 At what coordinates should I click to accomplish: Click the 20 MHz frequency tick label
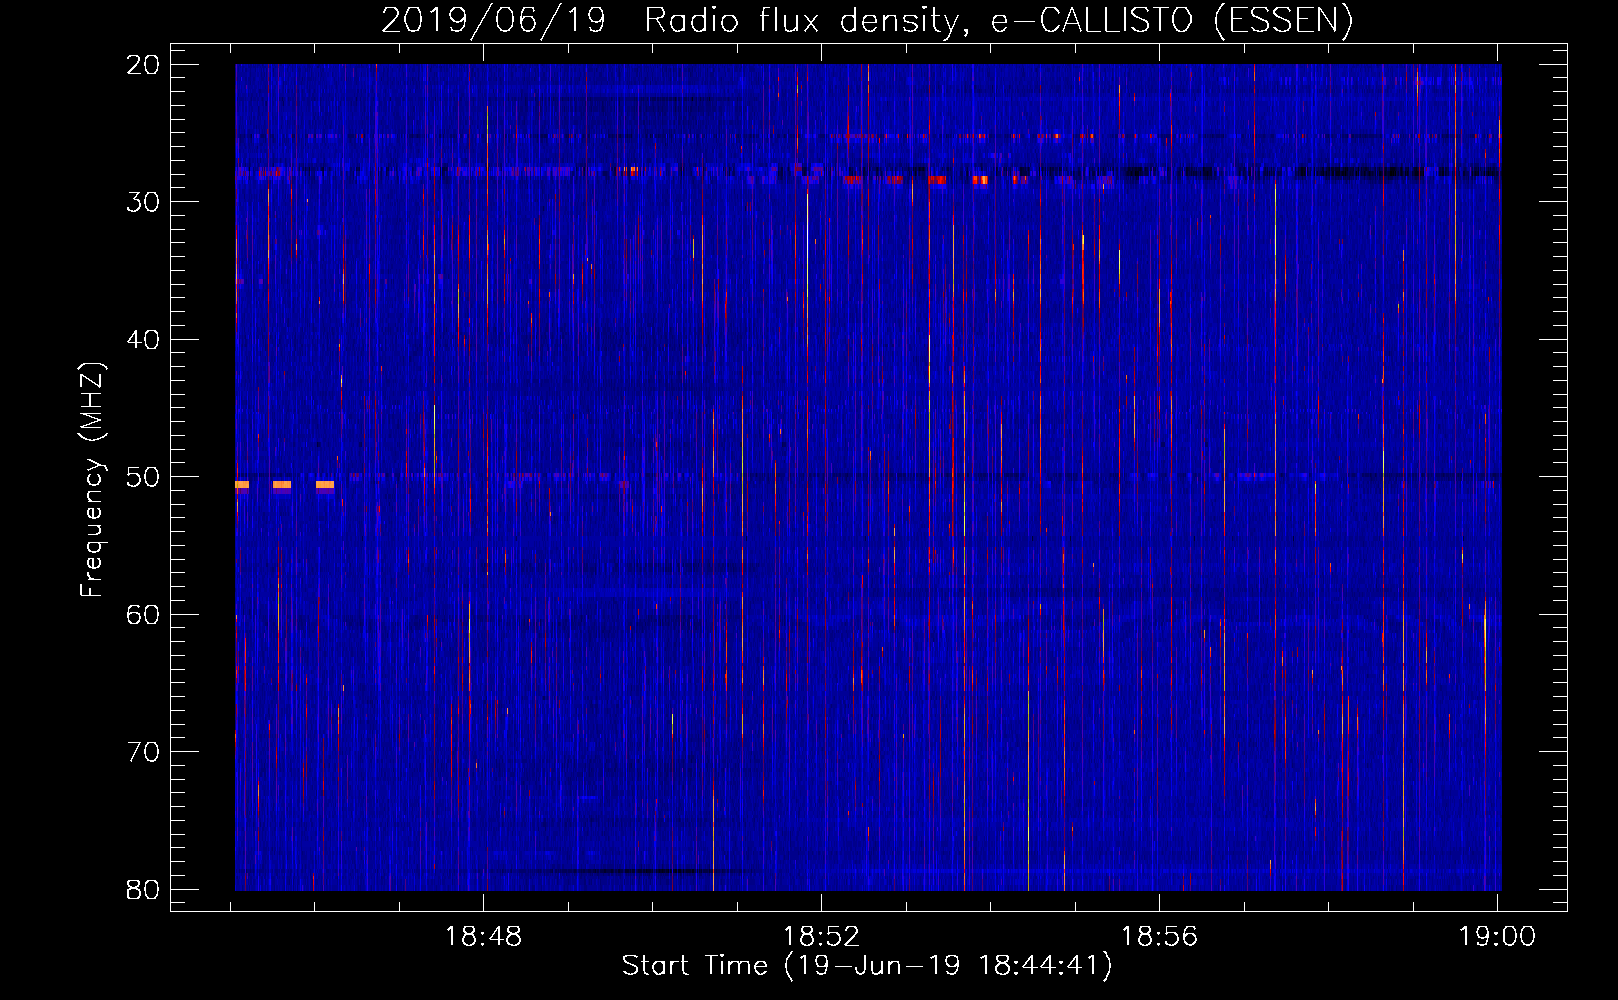(143, 65)
